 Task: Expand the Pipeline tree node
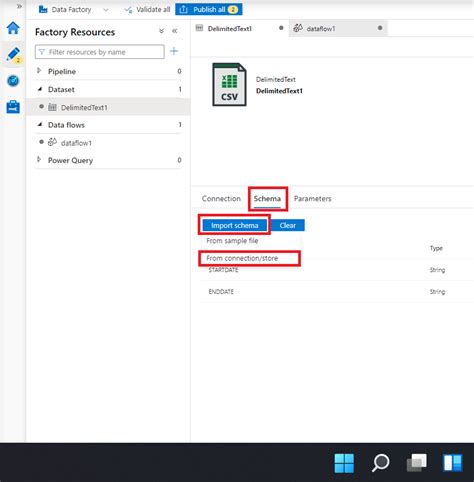point(39,71)
